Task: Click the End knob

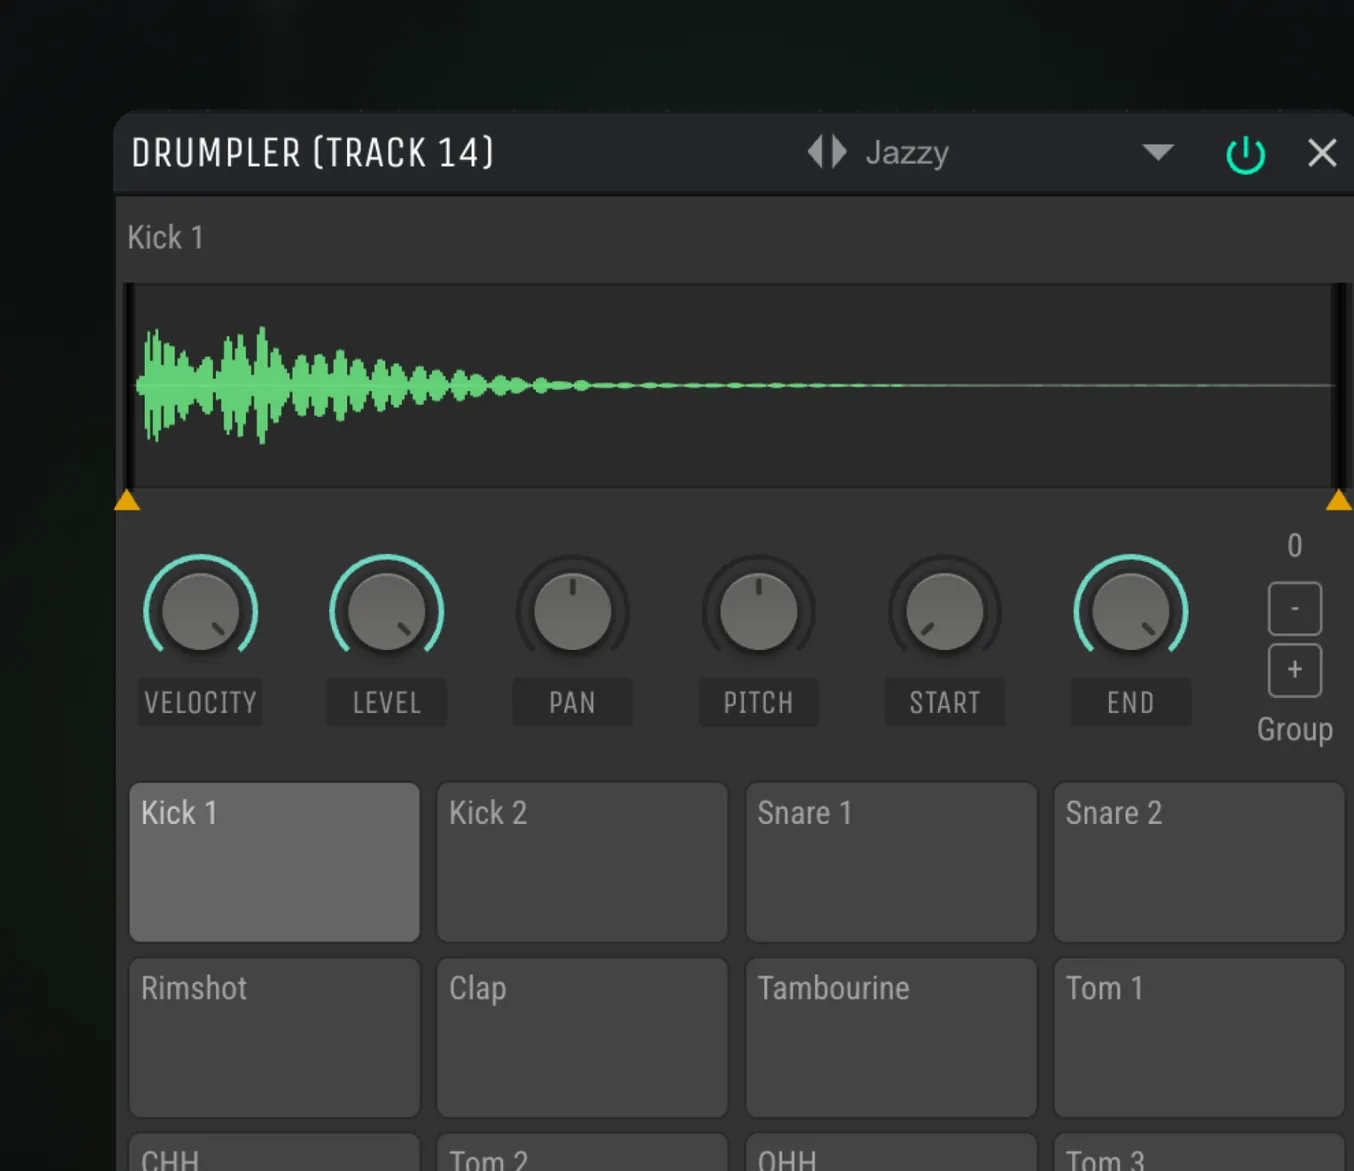Action: coord(1130,611)
